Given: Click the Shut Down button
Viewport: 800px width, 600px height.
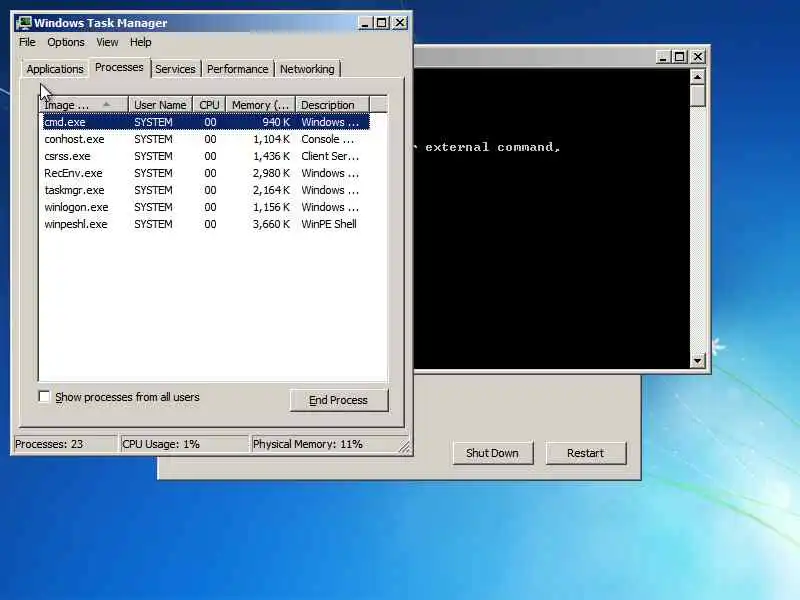Looking at the screenshot, I should [x=492, y=453].
